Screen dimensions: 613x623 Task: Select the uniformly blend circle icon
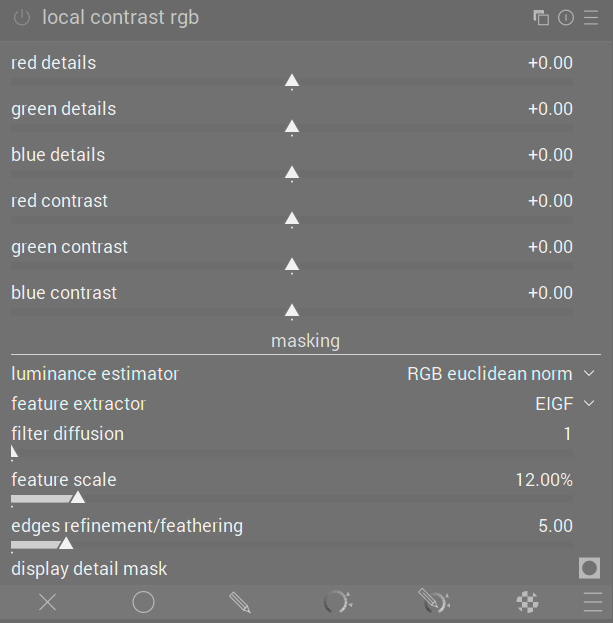pos(143,602)
